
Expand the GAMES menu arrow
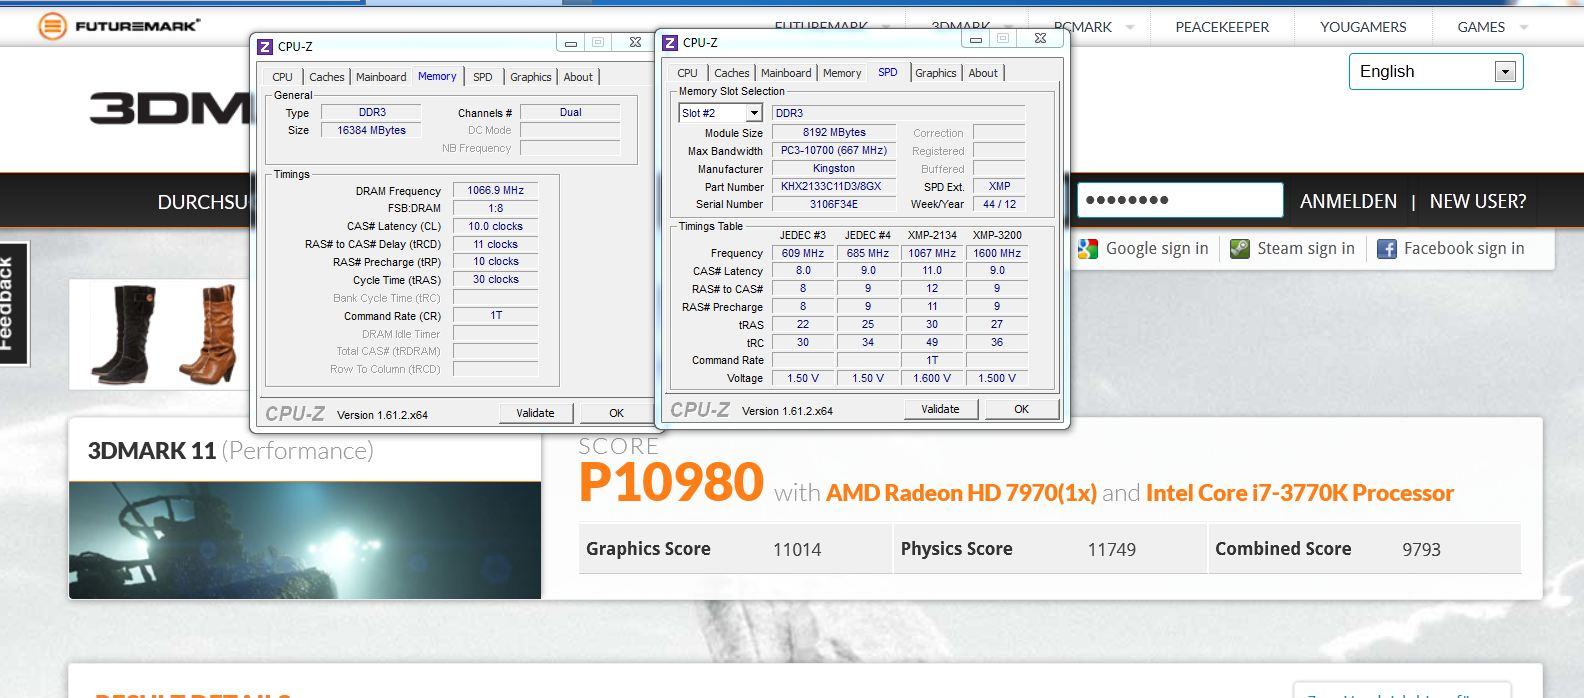point(1524,27)
